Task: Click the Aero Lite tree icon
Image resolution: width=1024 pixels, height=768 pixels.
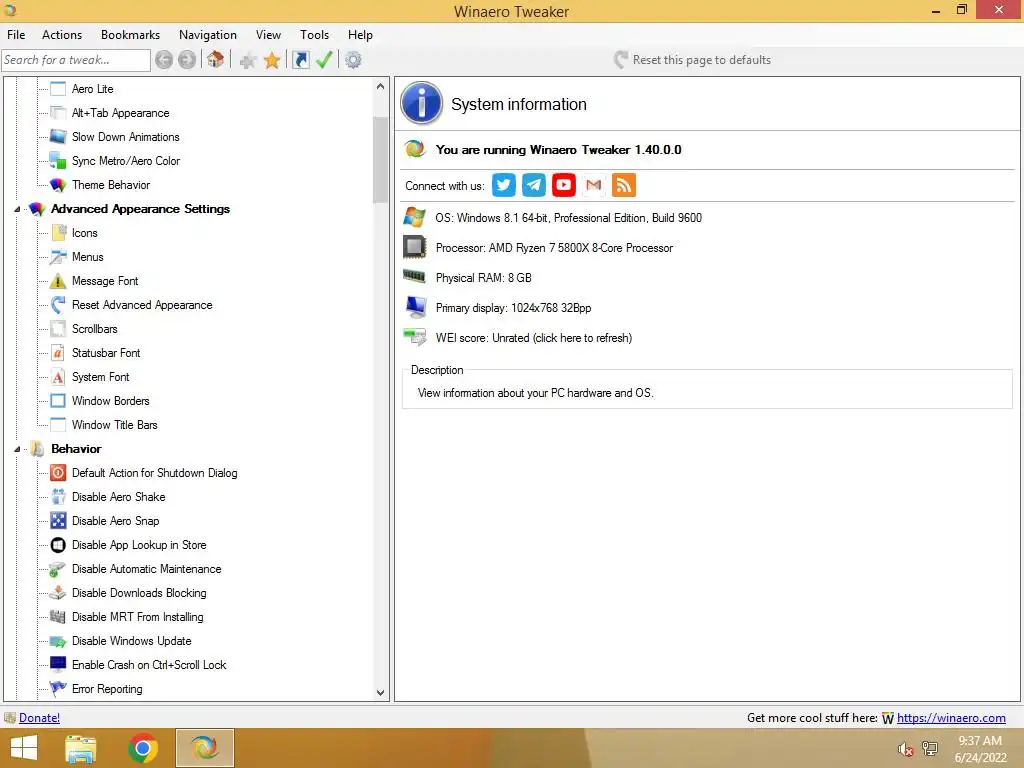Action: tap(58, 89)
